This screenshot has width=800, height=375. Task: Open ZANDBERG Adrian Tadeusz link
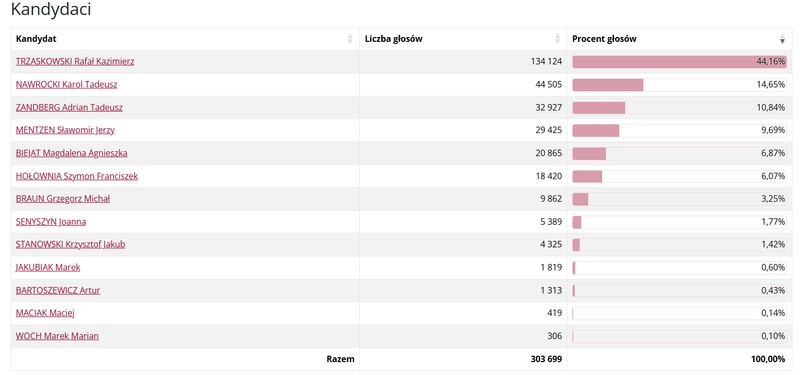click(69, 108)
